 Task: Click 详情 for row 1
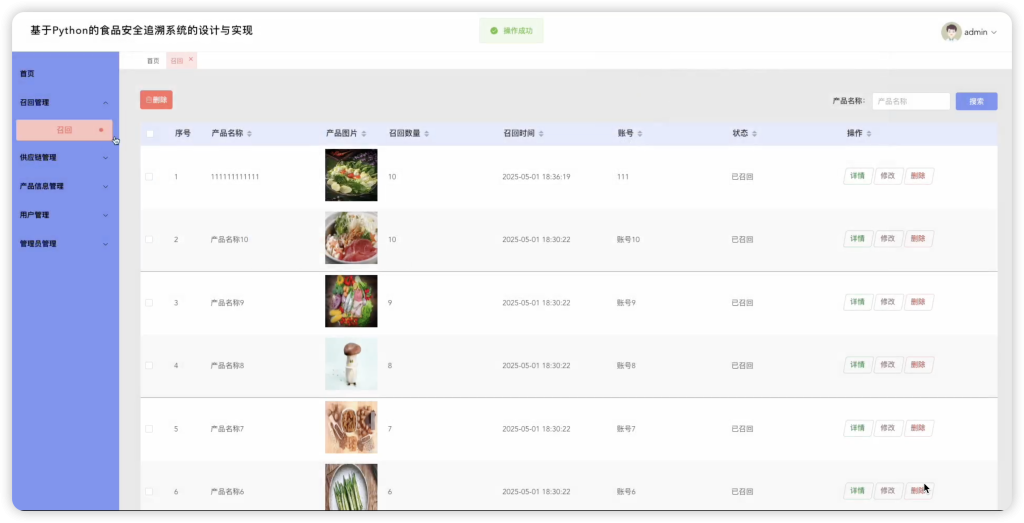pos(858,176)
